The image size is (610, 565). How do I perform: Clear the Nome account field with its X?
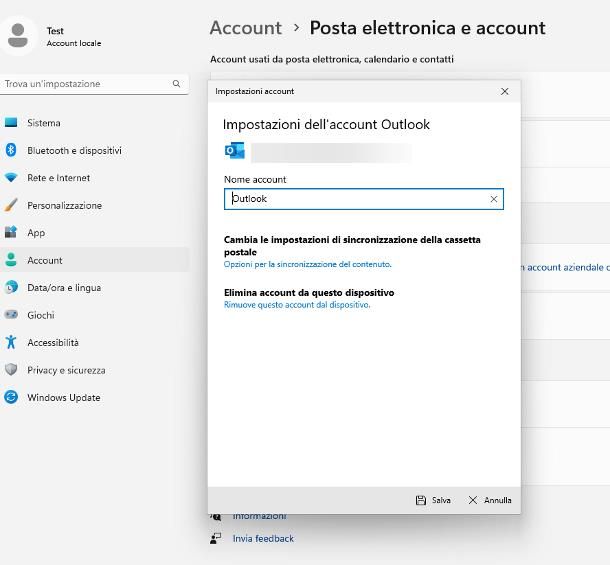(494, 199)
